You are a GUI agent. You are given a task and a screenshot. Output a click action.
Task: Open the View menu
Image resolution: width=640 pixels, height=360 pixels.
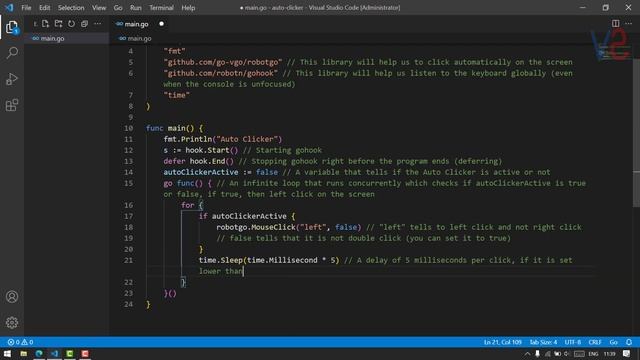click(99, 8)
